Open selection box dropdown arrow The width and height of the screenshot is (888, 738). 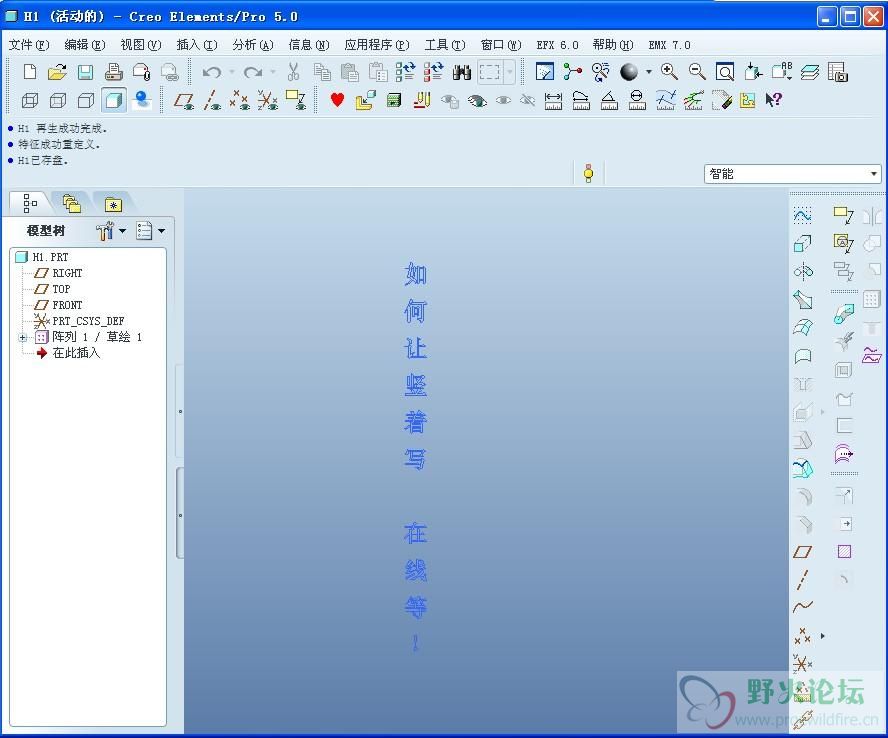(510, 72)
